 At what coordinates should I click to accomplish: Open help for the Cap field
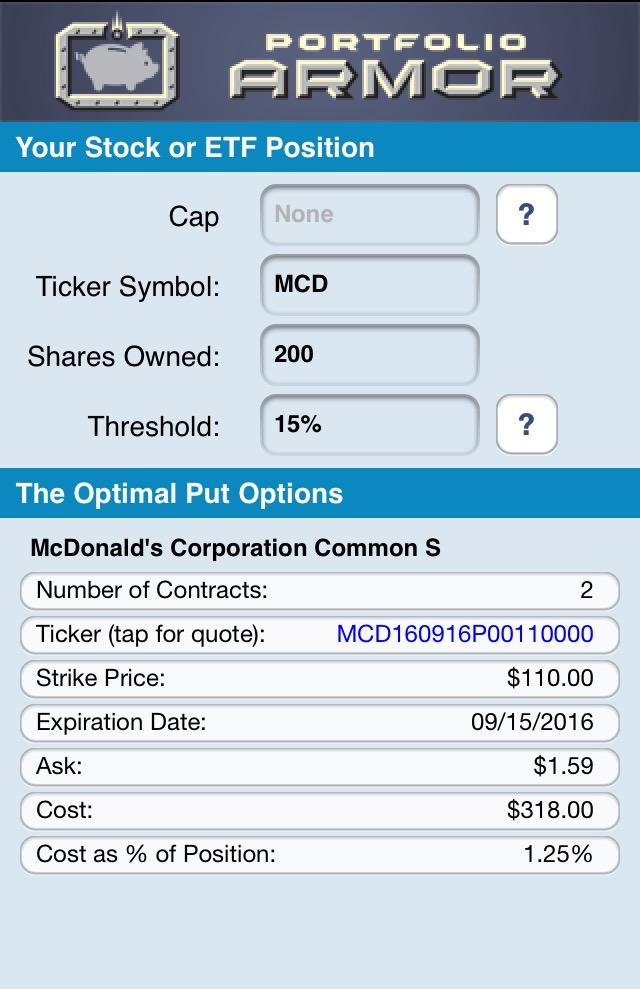click(527, 214)
